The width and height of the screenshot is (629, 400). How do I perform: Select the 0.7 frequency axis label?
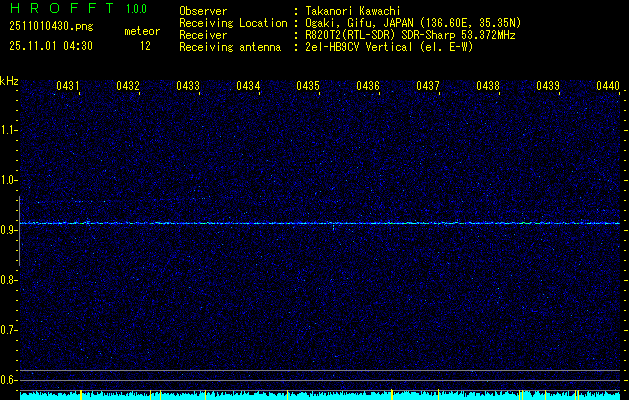9,329
